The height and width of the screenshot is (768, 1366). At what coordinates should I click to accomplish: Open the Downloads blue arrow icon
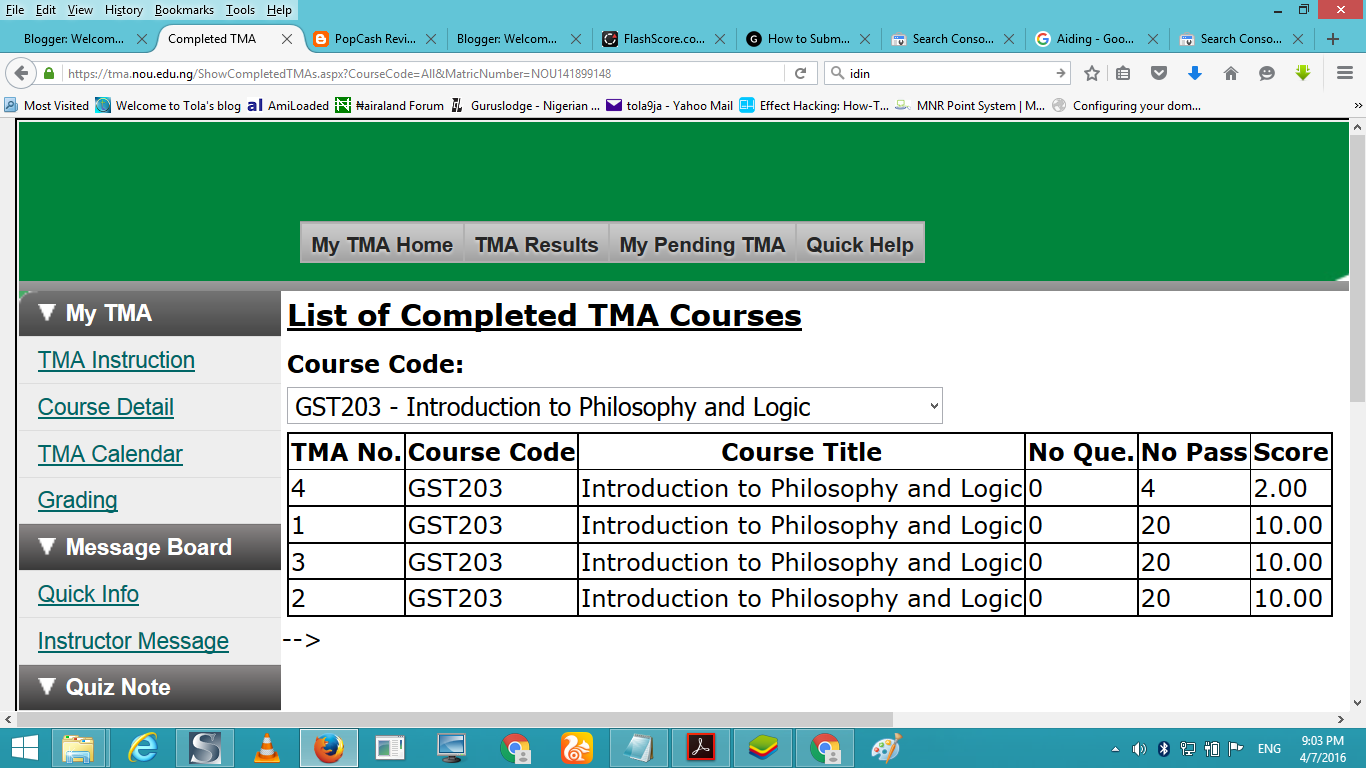pyautogui.click(x=1193, y=73)
